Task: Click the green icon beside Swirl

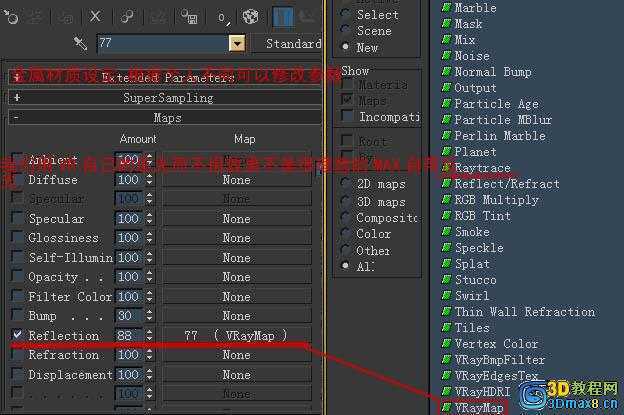Action: pyautogui.click(x=447, y=296)
